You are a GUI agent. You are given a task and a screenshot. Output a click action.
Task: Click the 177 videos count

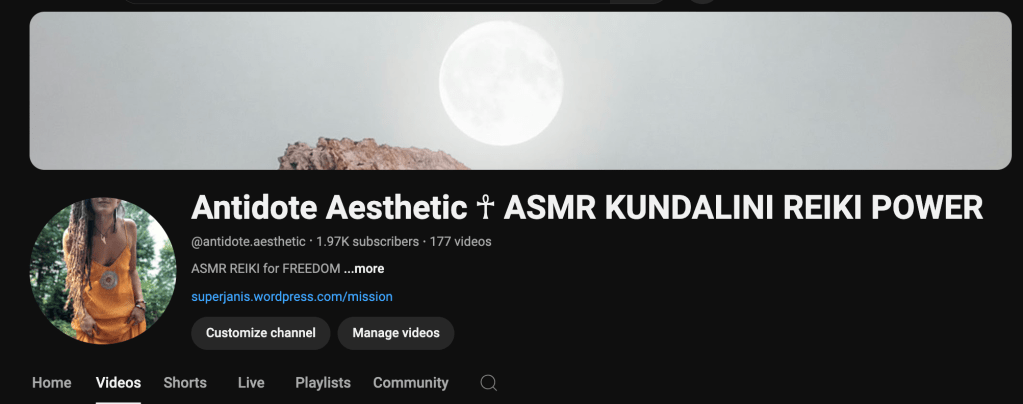coord(461,241)
